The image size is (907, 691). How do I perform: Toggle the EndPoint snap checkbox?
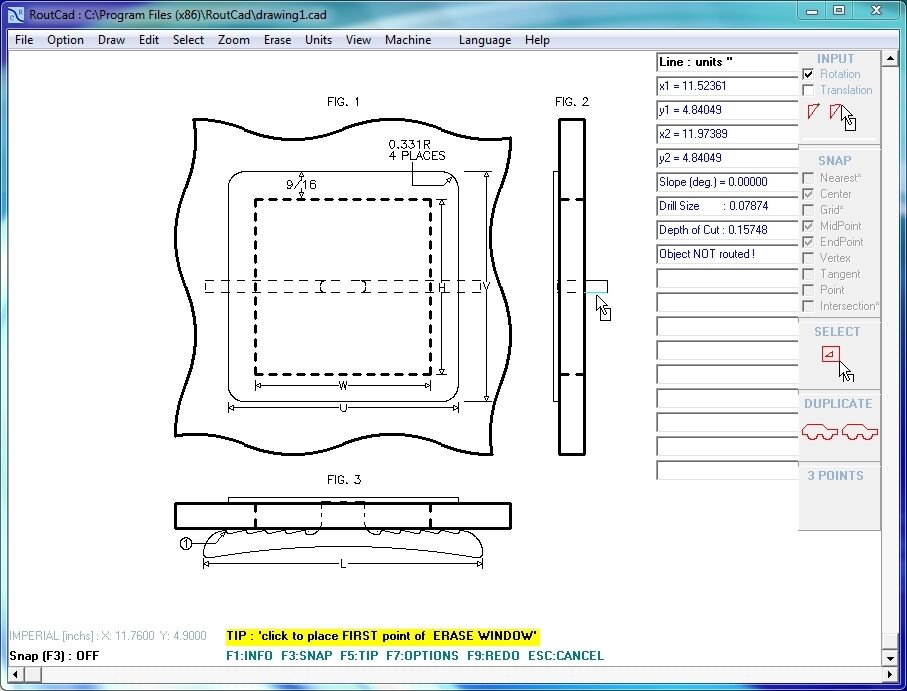click(808, 242)
